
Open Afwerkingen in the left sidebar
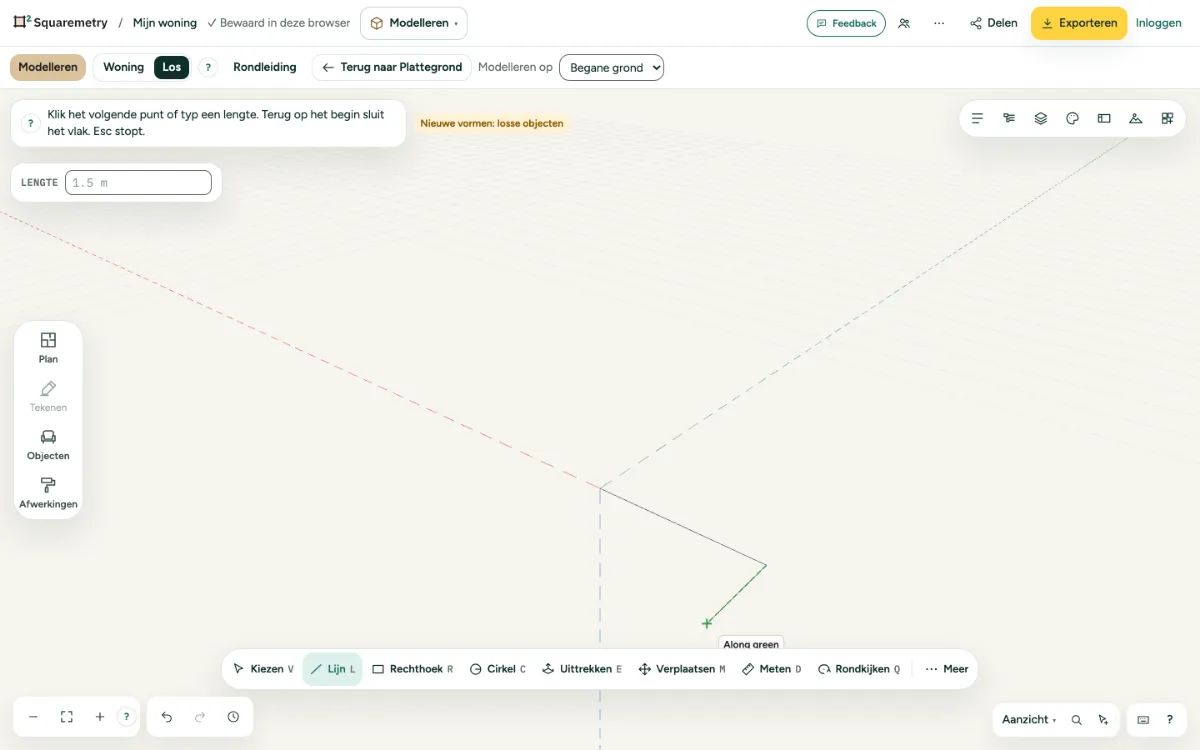click(48, 493)
